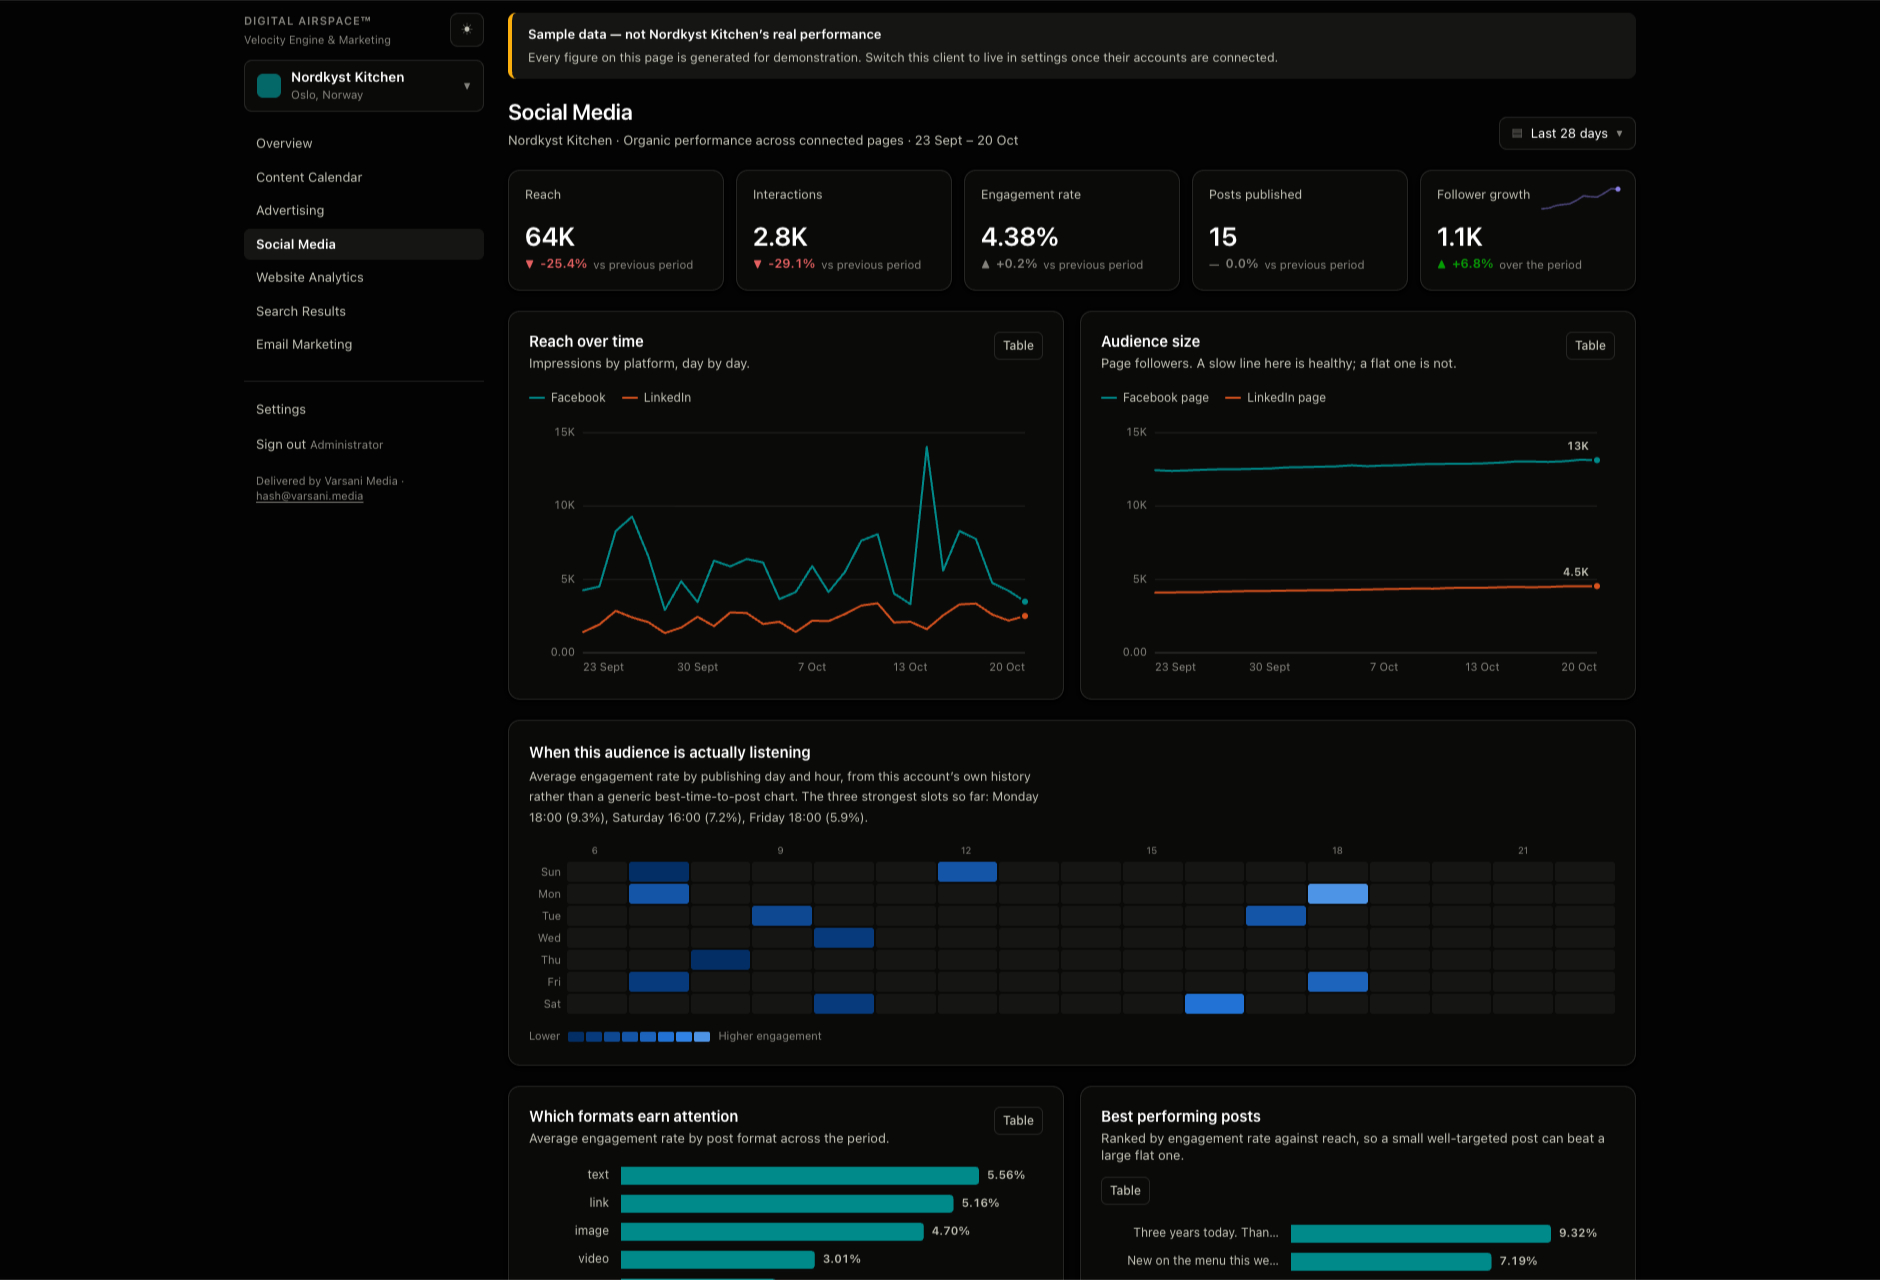Click the Saturday 16:00 heatmap cell
This screenshot has width=1880, height=1280.
point(1214,1004)
